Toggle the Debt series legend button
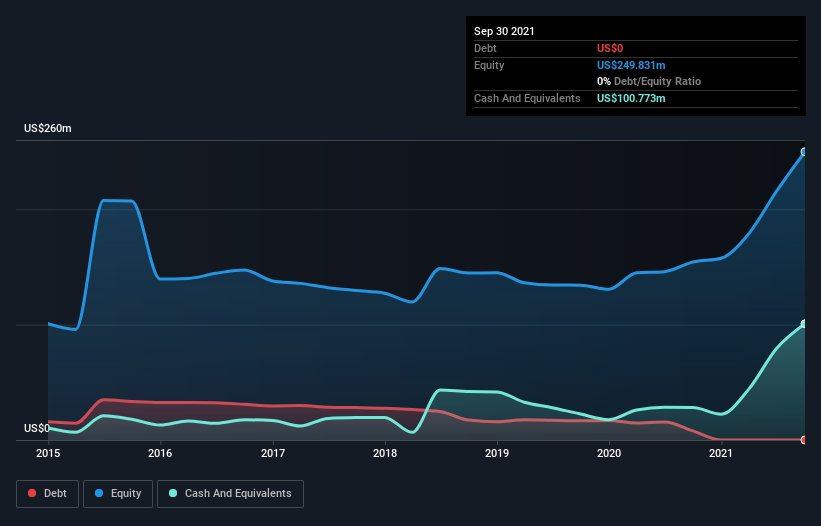The image size is (821, 526). tap(48, 494)
